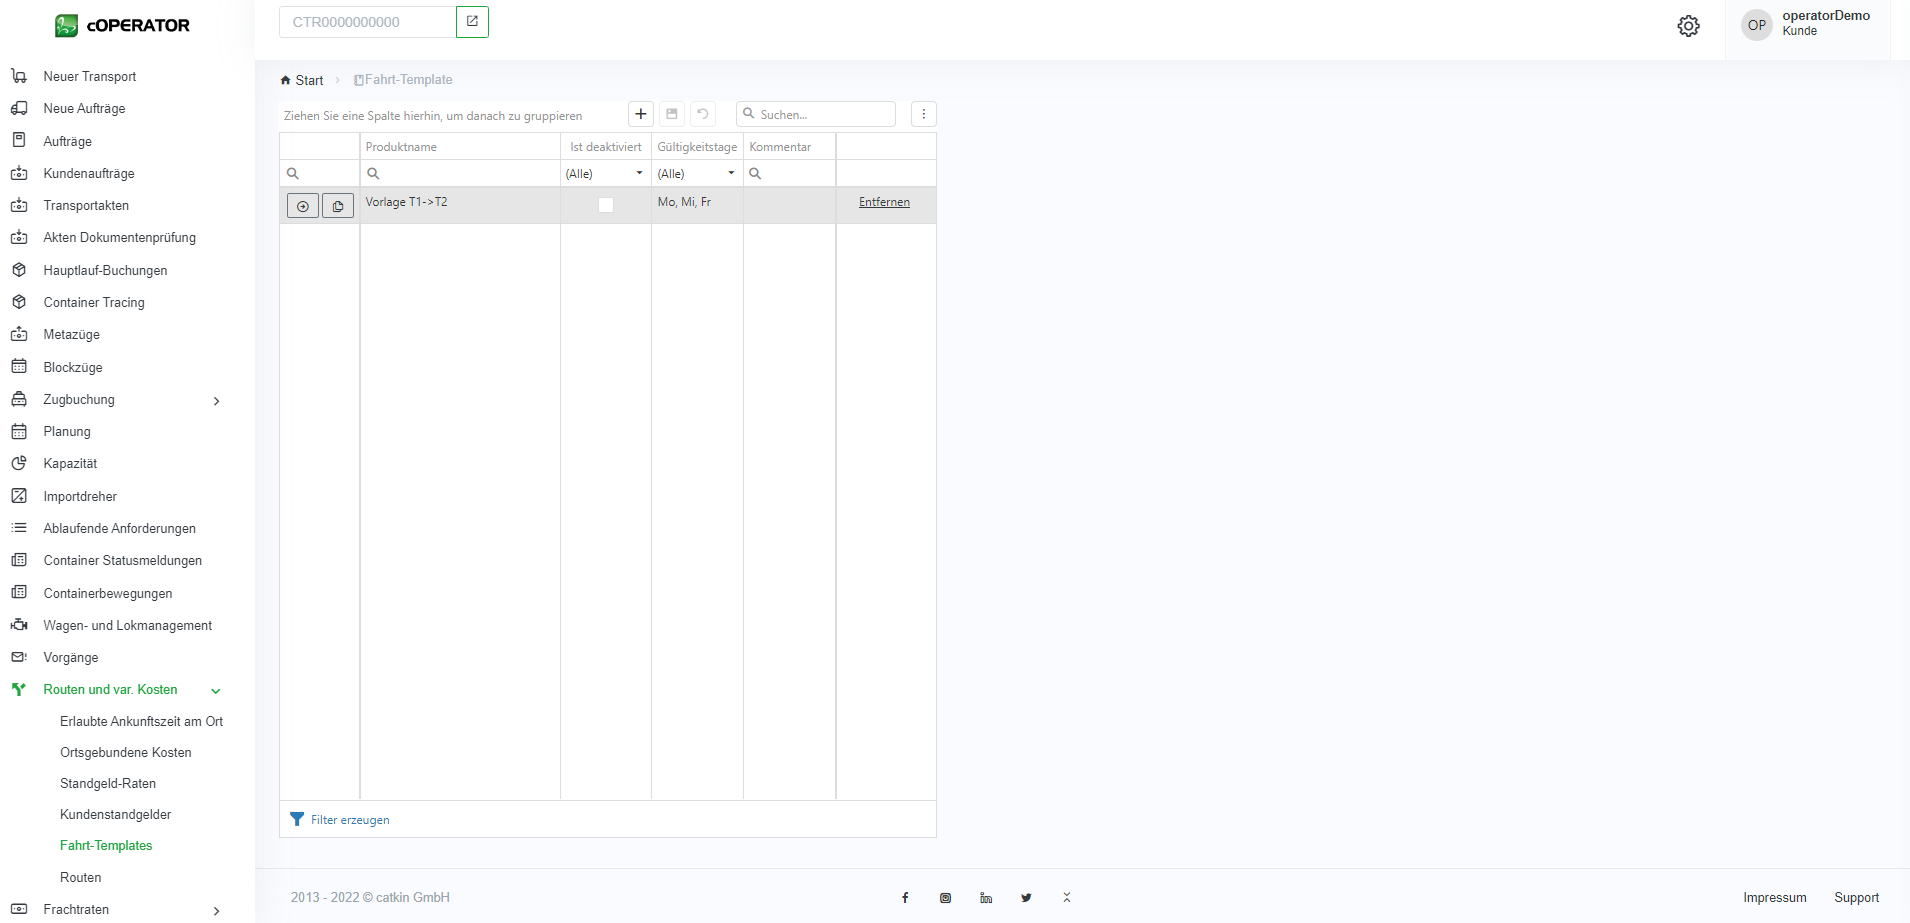
Task: Click the Facebook icon in the footer
Action: (x=905, y=898)
